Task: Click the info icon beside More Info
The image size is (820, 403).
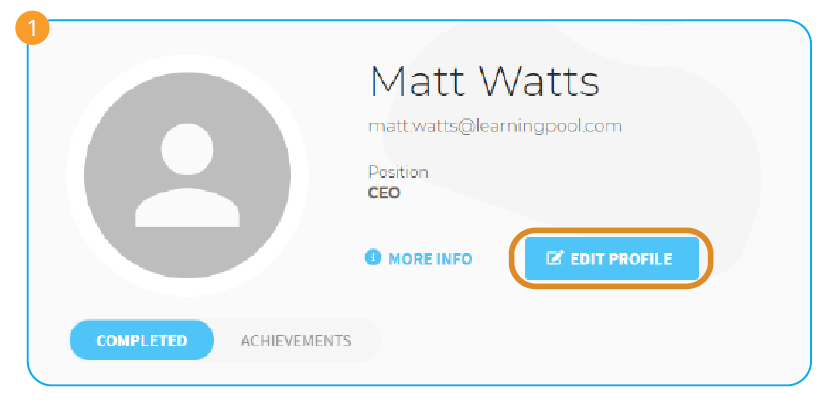Action: pos(372,258)
